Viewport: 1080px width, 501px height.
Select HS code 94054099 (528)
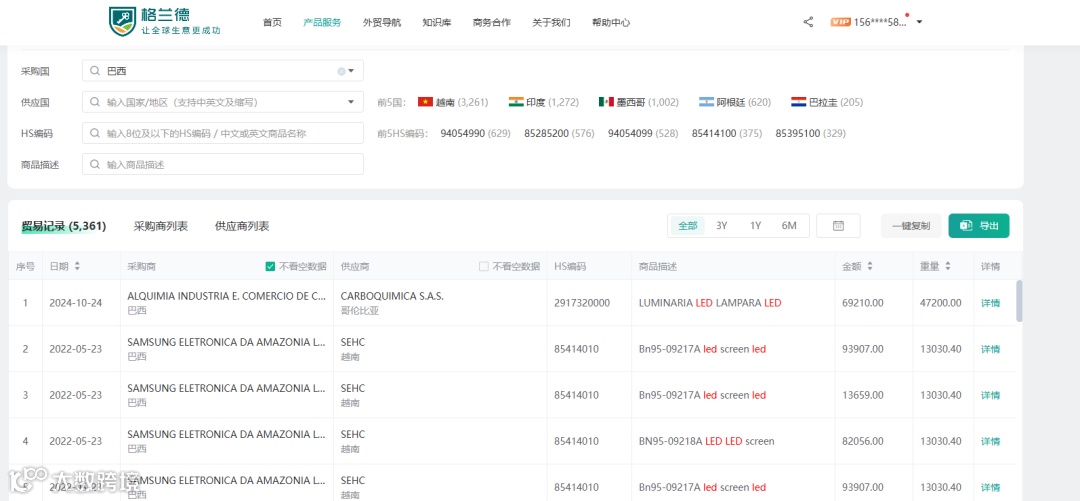[643, 133]
